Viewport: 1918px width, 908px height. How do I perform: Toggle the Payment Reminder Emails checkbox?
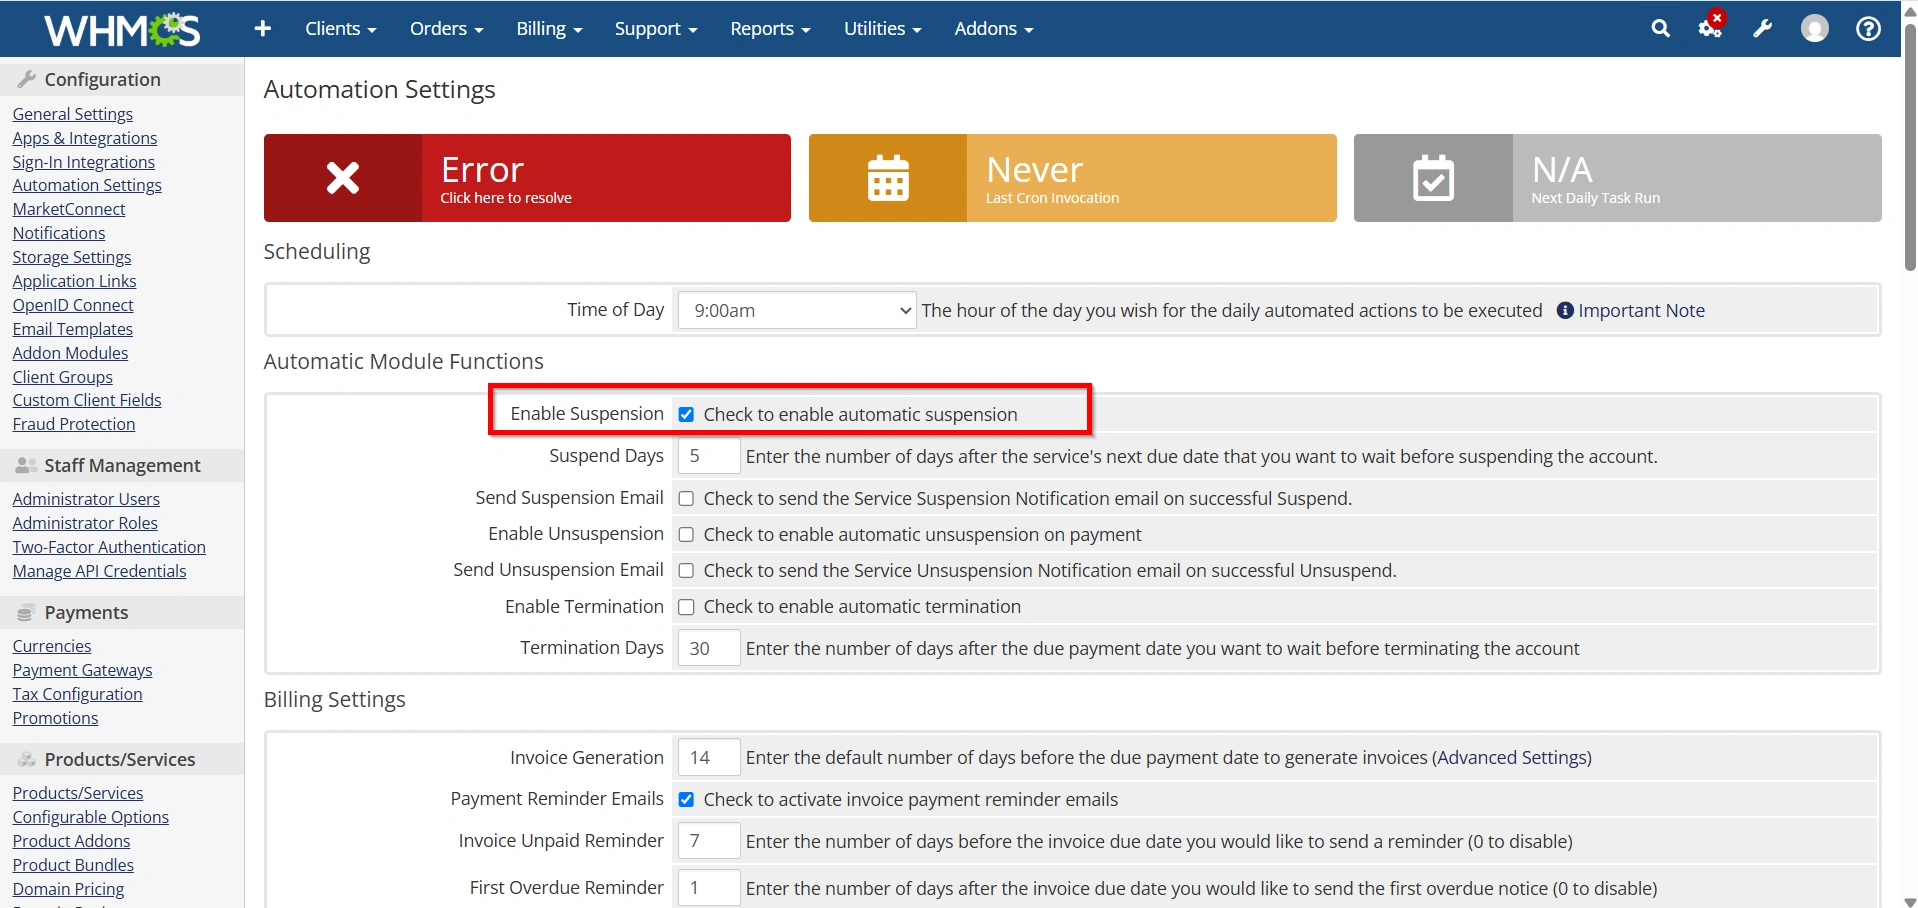point(686,799)
